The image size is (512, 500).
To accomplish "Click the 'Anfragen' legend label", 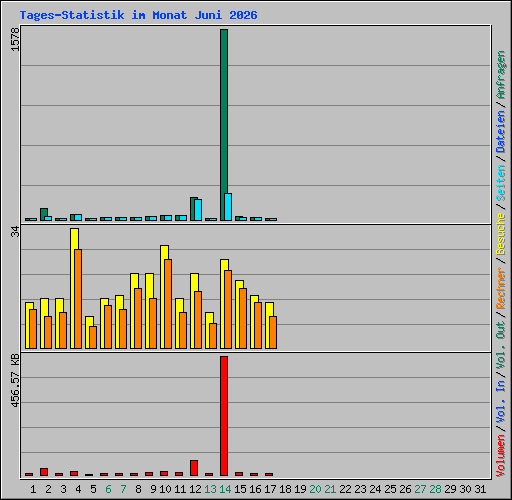I will coord(501,75).
